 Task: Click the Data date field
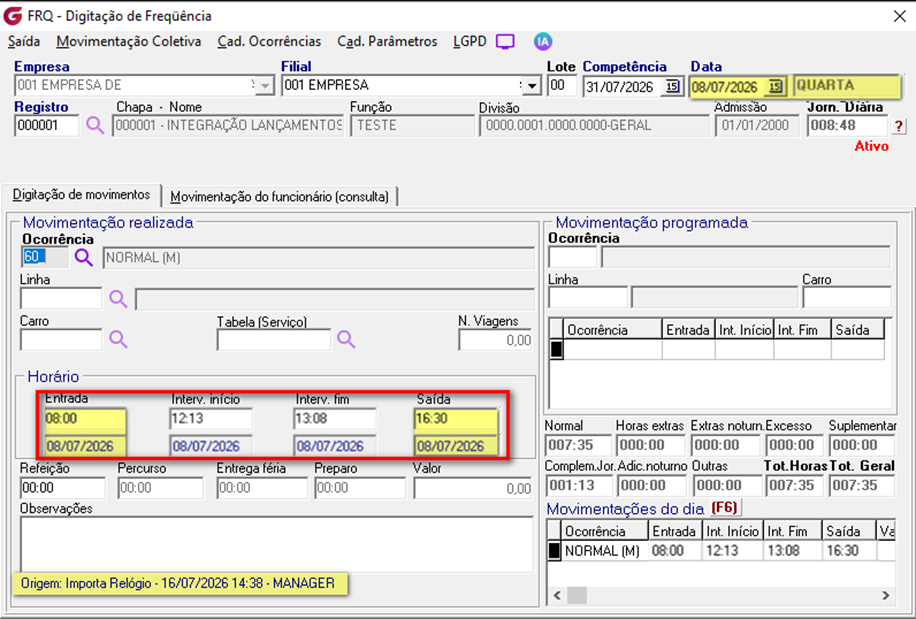pyautogui.click(x=728, y=86)
